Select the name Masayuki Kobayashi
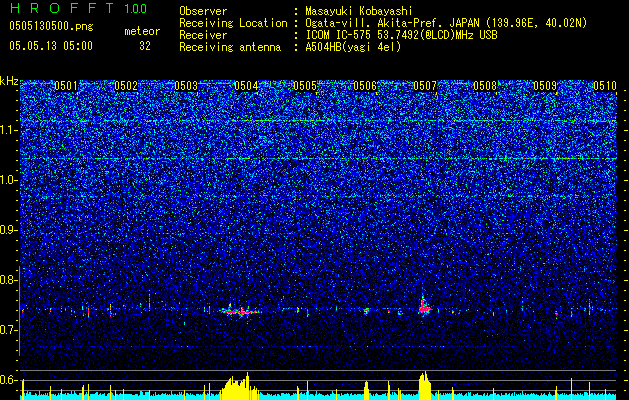Viewport: 629px width, 400px height. [x=358, y=11]
